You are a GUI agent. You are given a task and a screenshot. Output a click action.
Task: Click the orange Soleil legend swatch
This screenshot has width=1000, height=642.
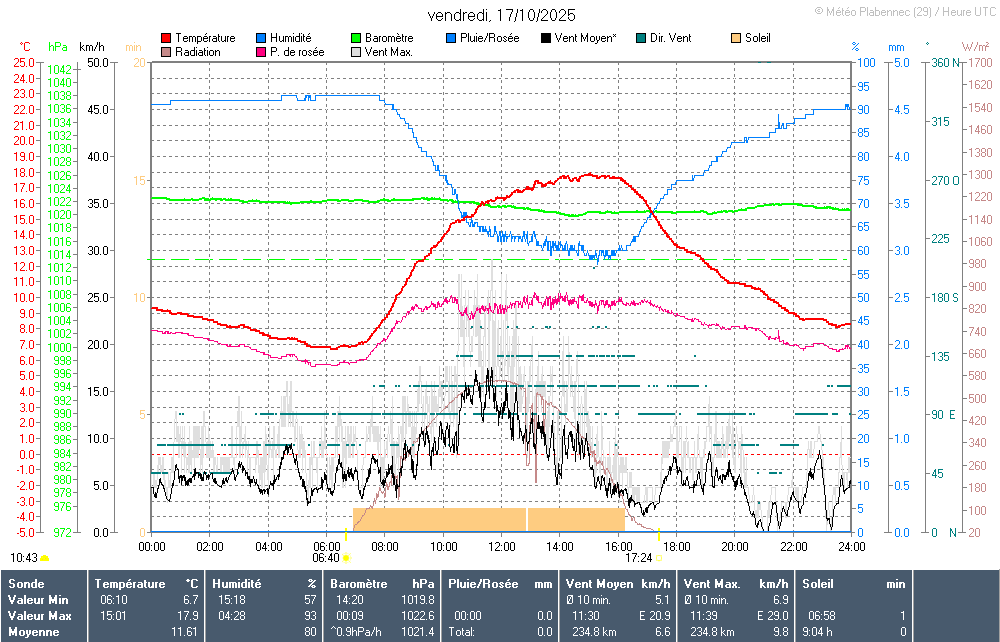[x=736, y=38]
